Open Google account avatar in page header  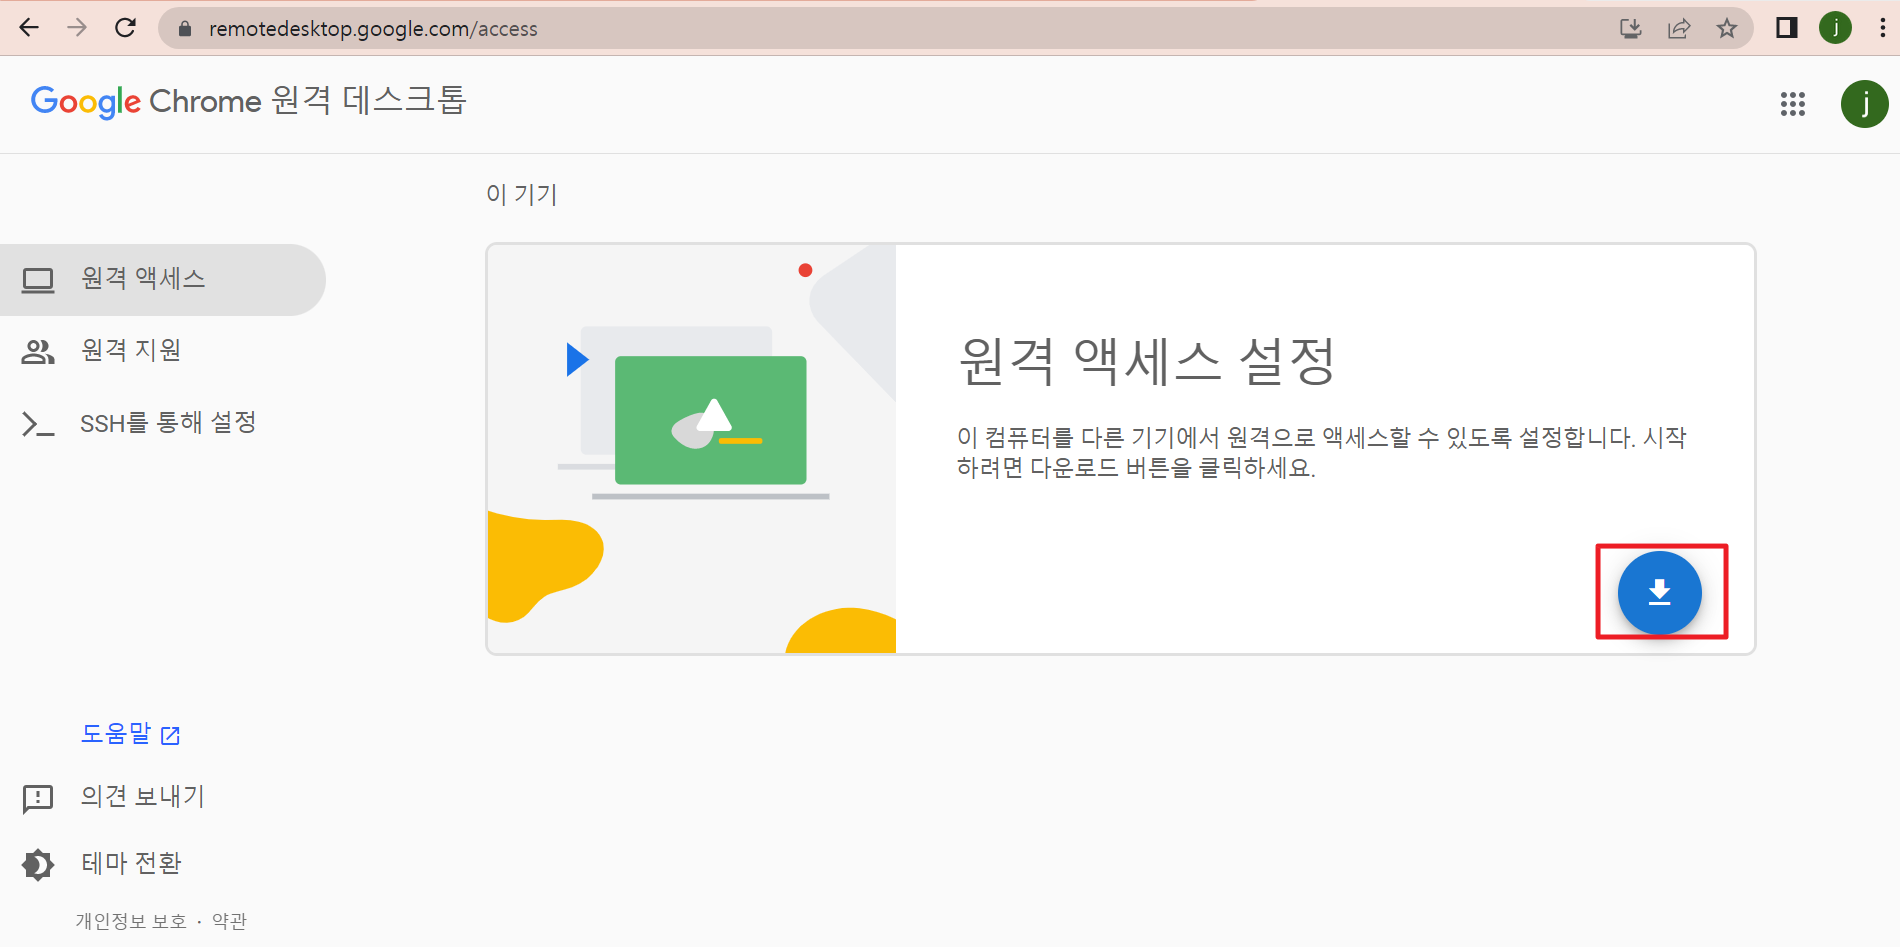click(x=1865, y=104)
